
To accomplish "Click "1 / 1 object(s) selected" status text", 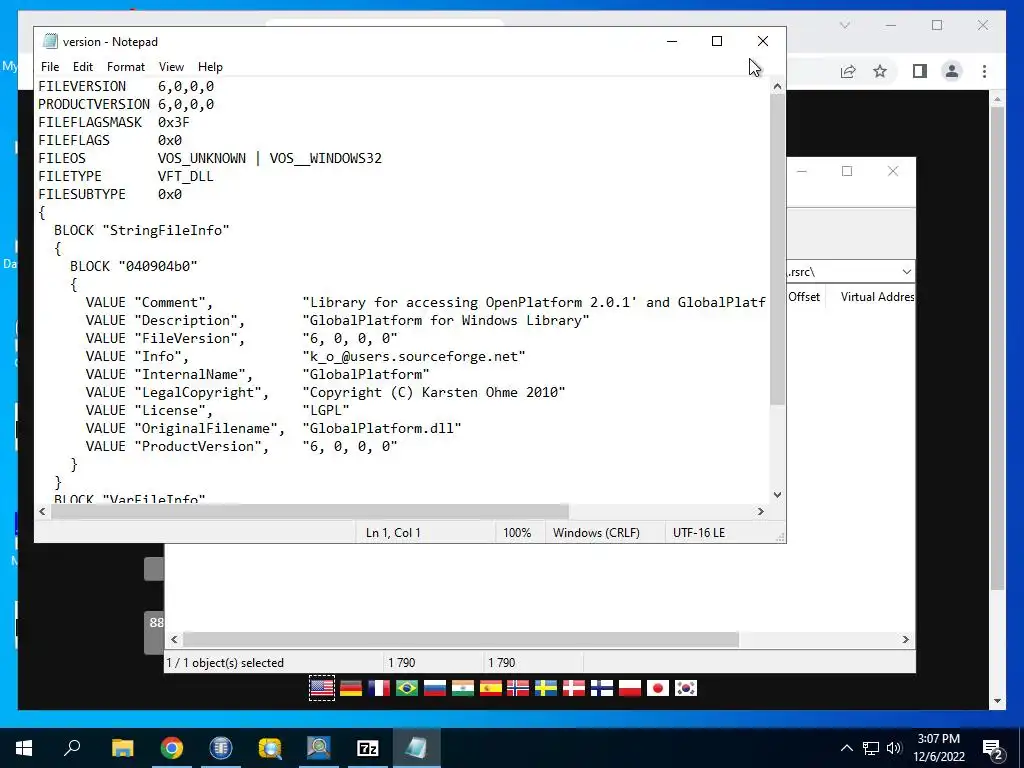I will pos(225,663).
